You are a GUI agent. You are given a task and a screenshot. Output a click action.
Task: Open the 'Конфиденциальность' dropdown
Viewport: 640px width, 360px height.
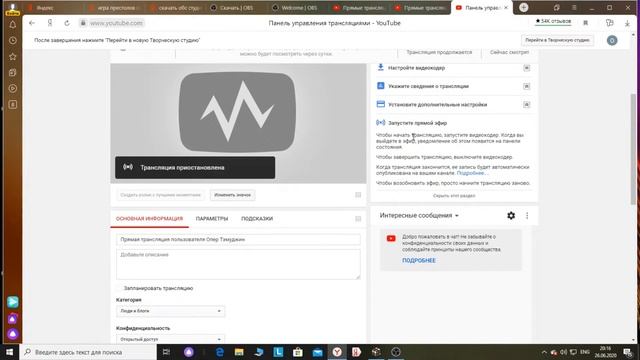pos(170,339)
